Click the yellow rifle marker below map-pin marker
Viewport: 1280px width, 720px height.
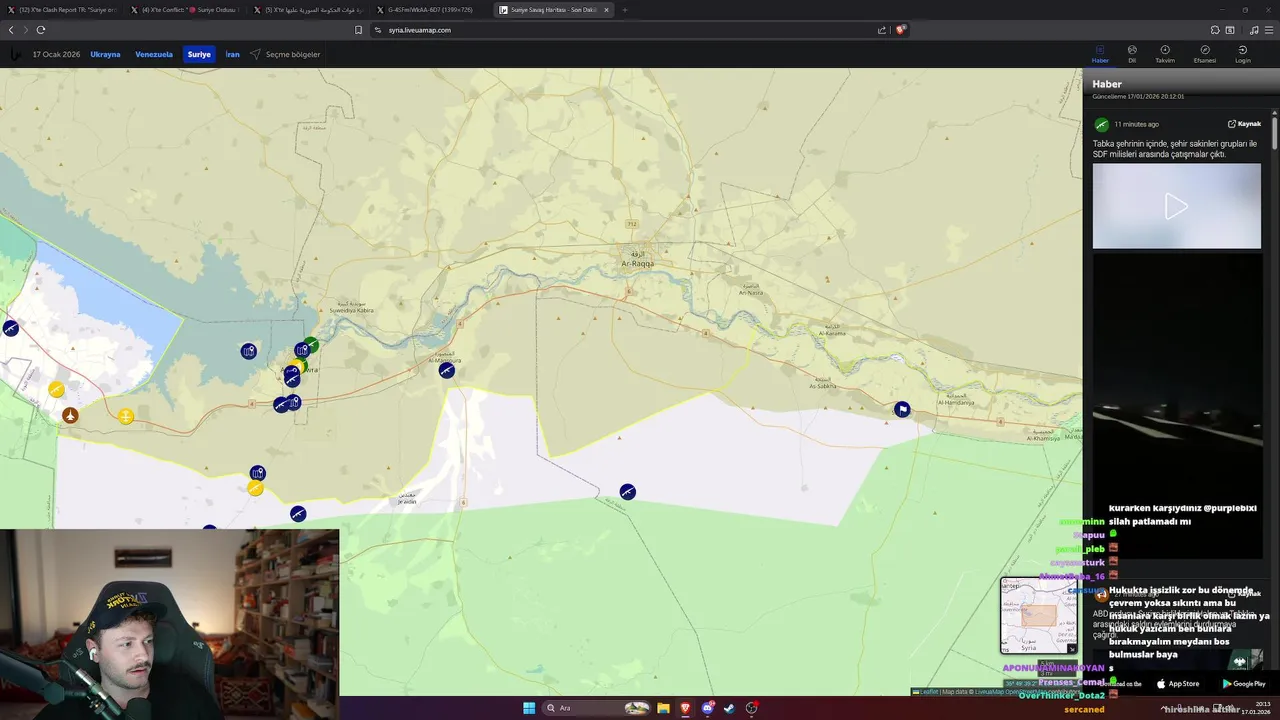coord(256,488)
